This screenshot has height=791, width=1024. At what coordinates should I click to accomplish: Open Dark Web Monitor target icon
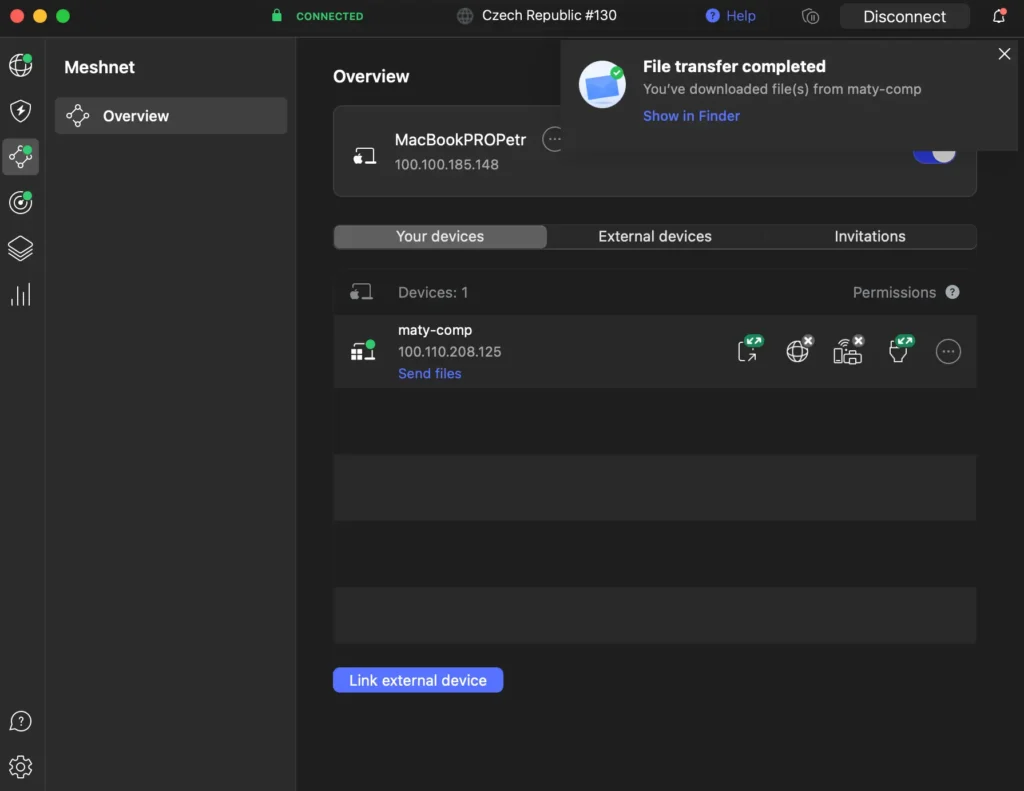point(20,203)
